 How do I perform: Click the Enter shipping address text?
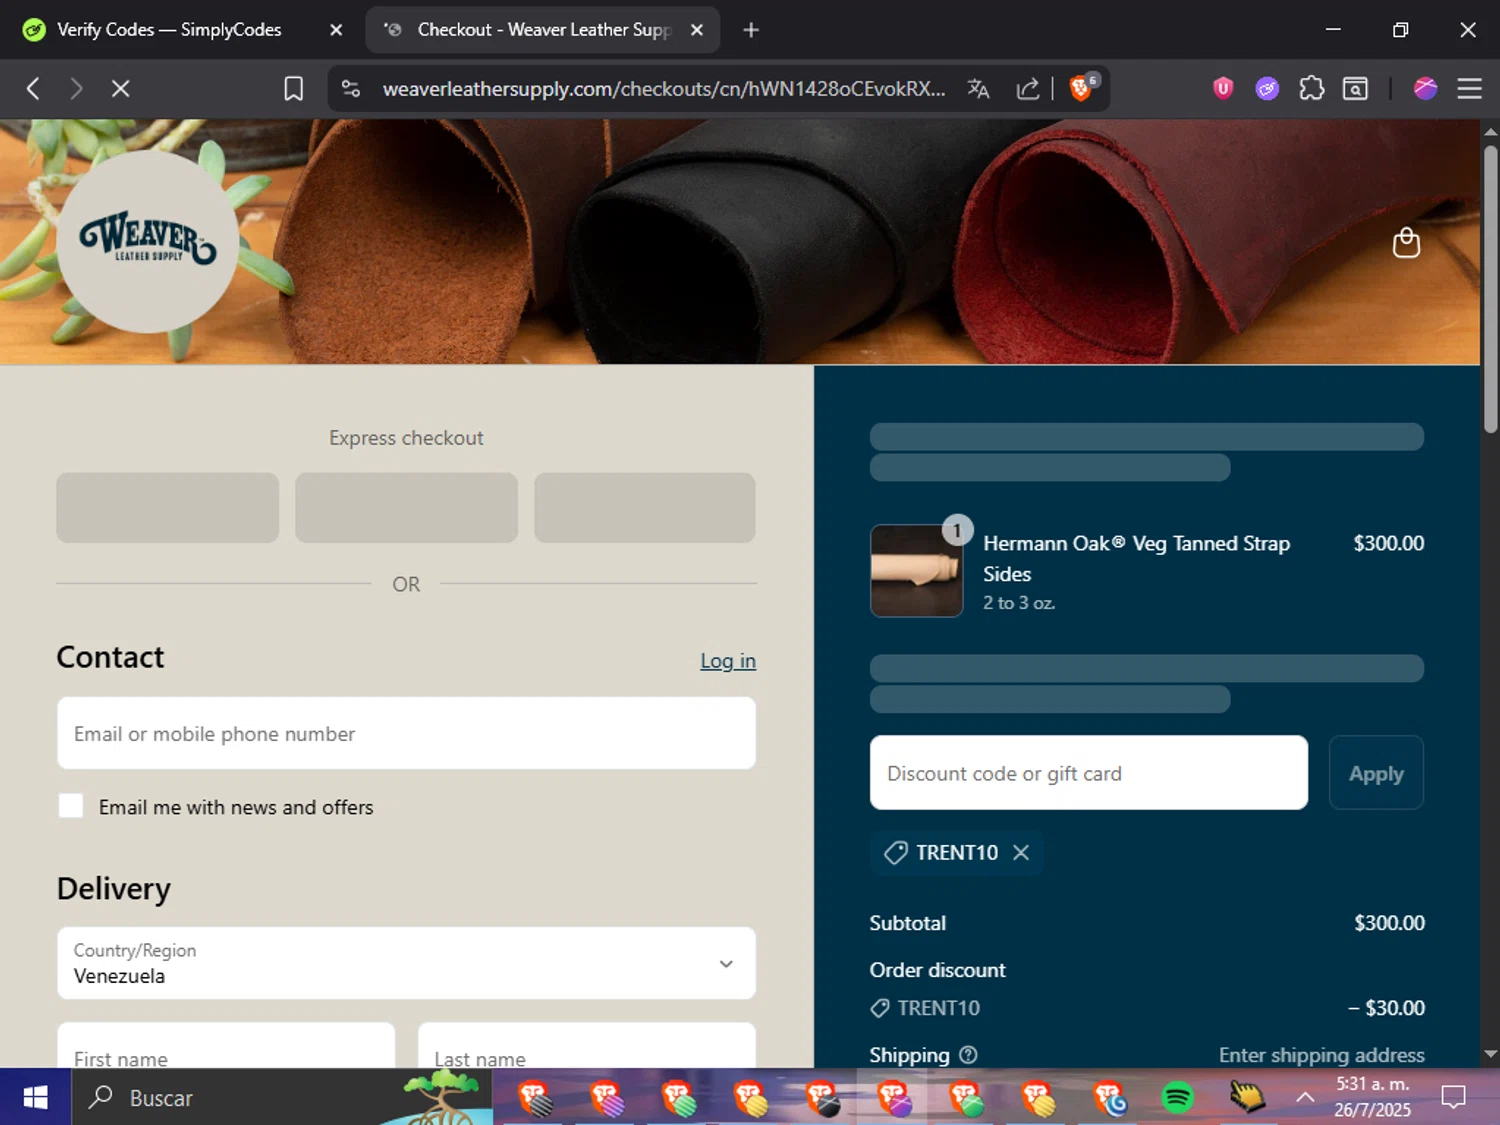pyautogui.click(x=1321, y=1055)
